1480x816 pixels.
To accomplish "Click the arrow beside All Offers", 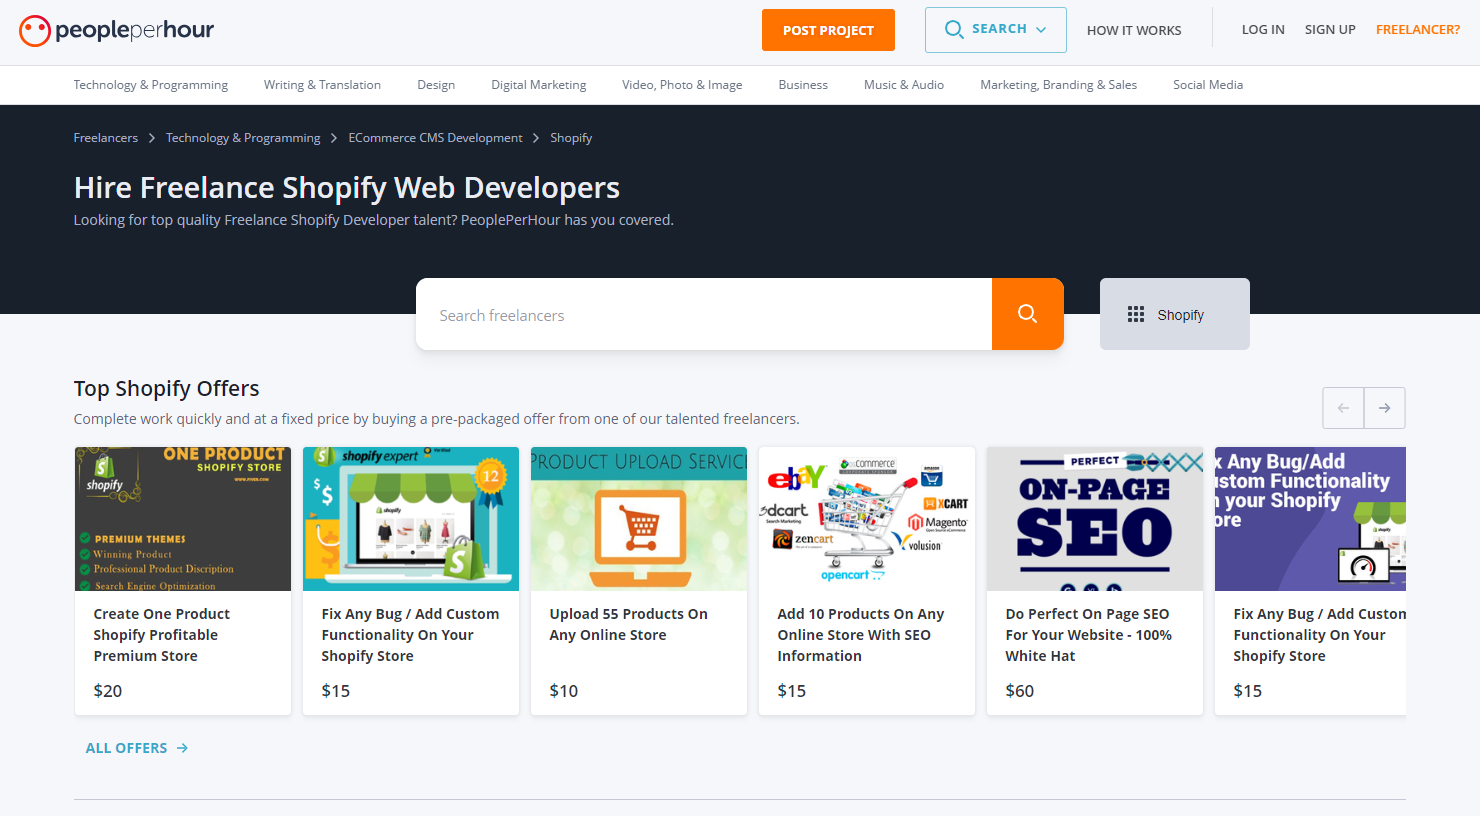I will point(182,748).
